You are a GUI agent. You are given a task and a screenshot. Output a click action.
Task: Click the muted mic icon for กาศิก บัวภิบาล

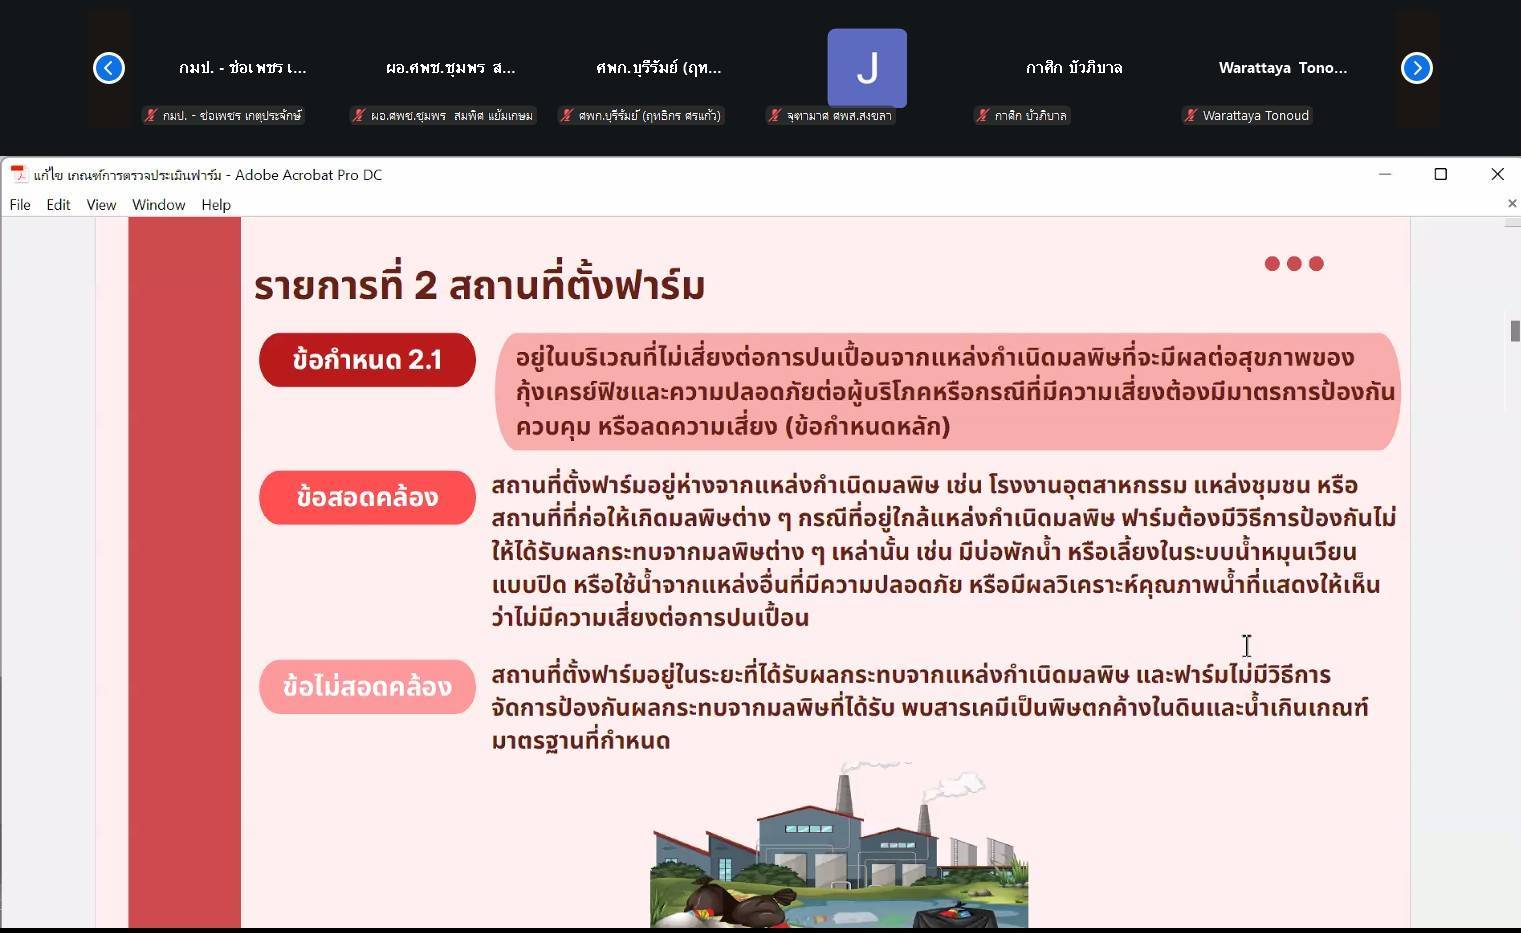coord(982,116)
